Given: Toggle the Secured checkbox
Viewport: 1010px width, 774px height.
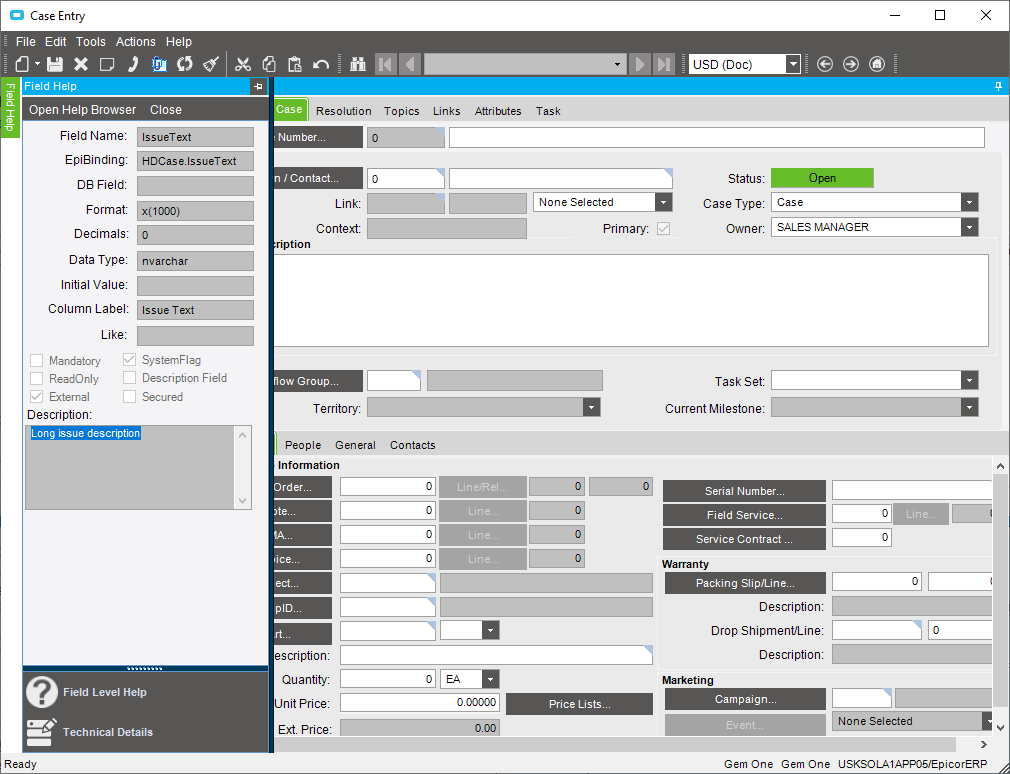Looking at the screenshot, I should pos(130,397).
